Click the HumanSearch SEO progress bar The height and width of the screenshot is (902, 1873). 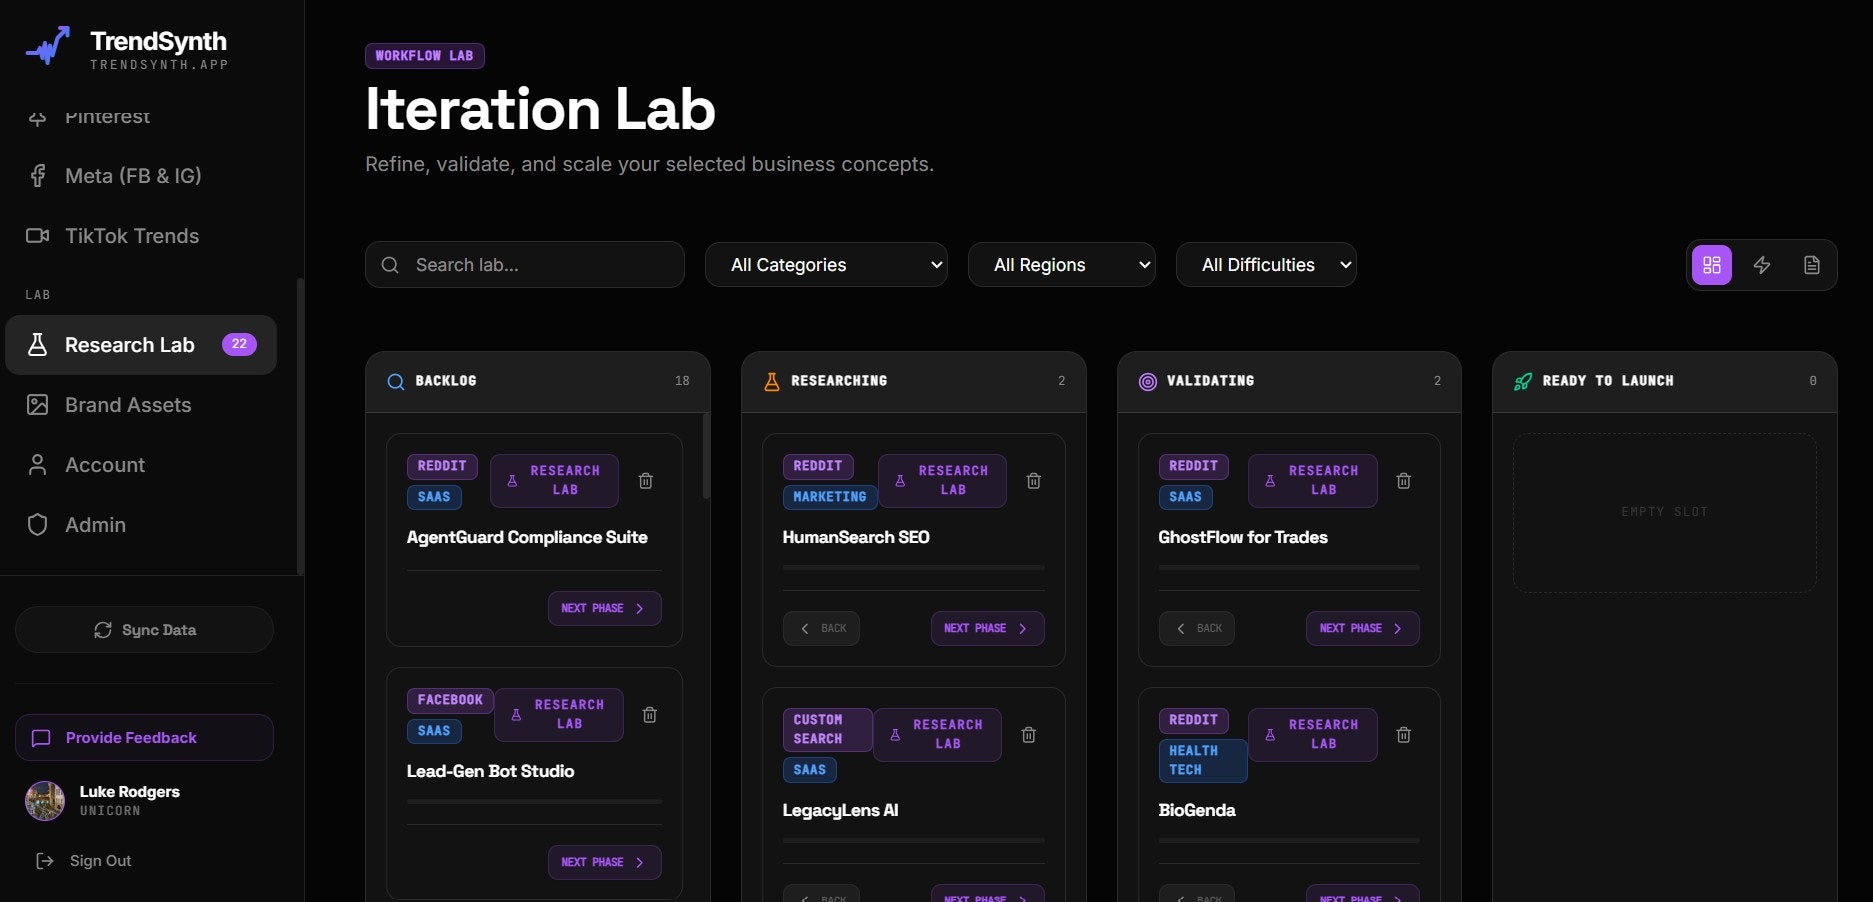pos(914,567)
